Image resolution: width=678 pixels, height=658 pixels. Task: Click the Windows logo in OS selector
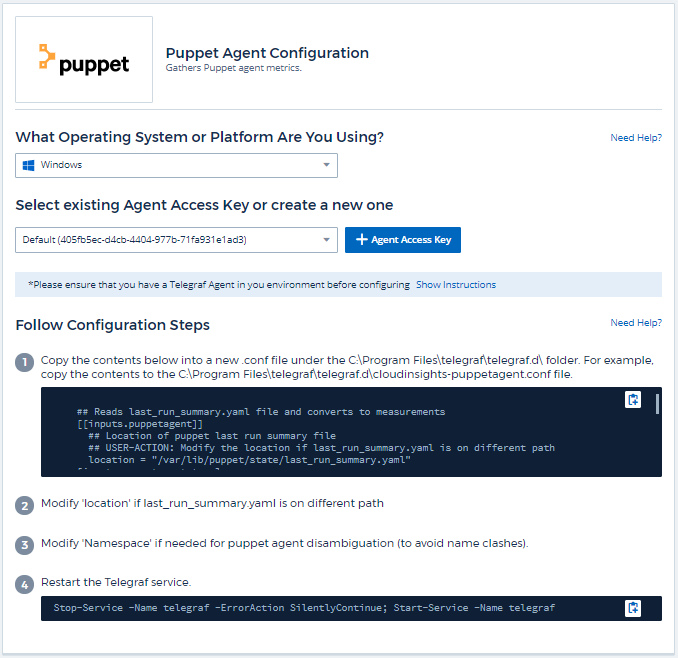(x=29, y=165)
